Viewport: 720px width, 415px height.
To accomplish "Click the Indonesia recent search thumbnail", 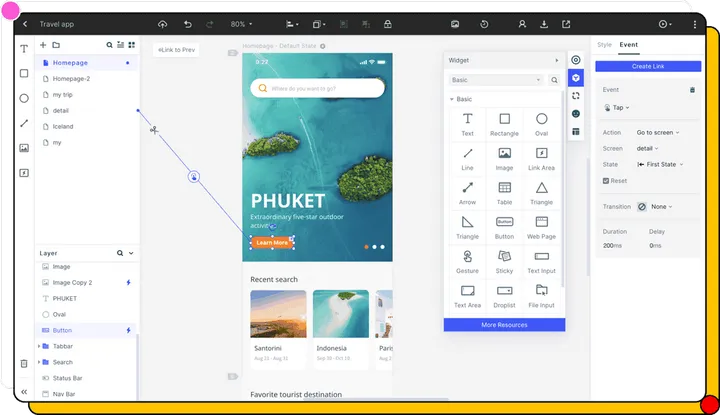I will [x=341, y=314].
